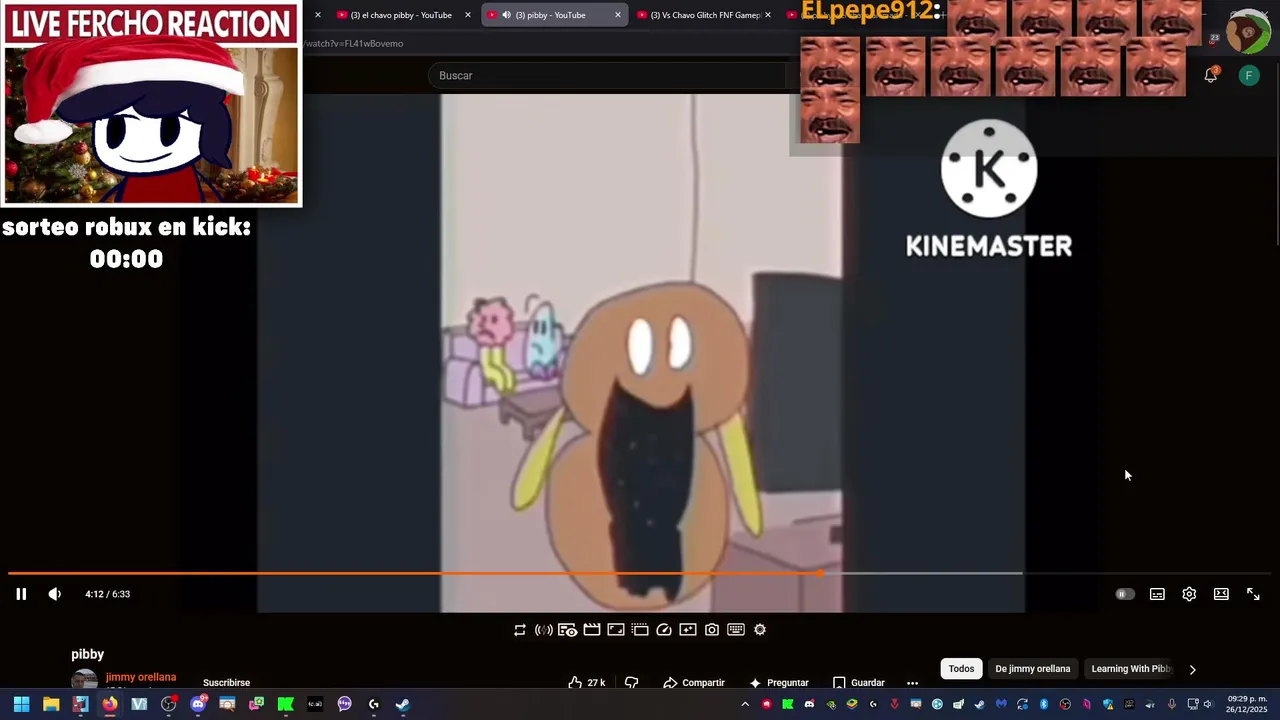This screenshot has height=720, width=1280.
Task: Close the el chavo pibby tab
Action: point(467,15)
